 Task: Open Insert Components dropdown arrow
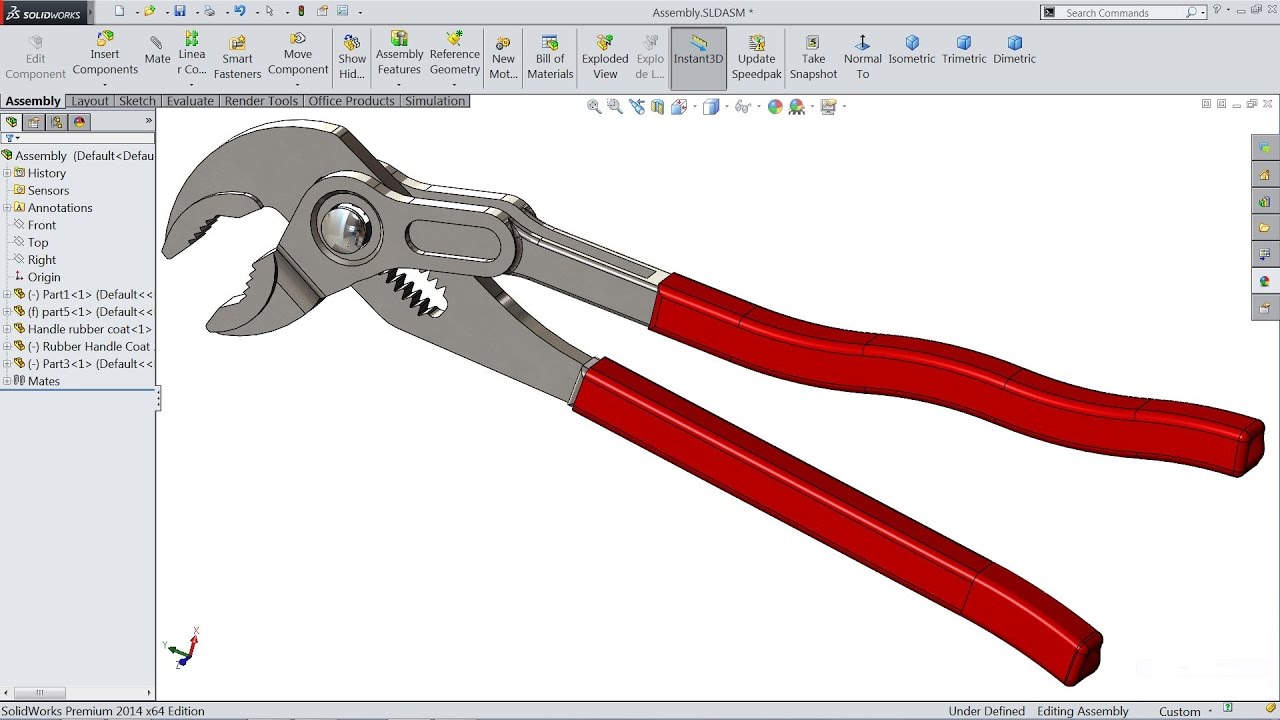click(105, 85)
